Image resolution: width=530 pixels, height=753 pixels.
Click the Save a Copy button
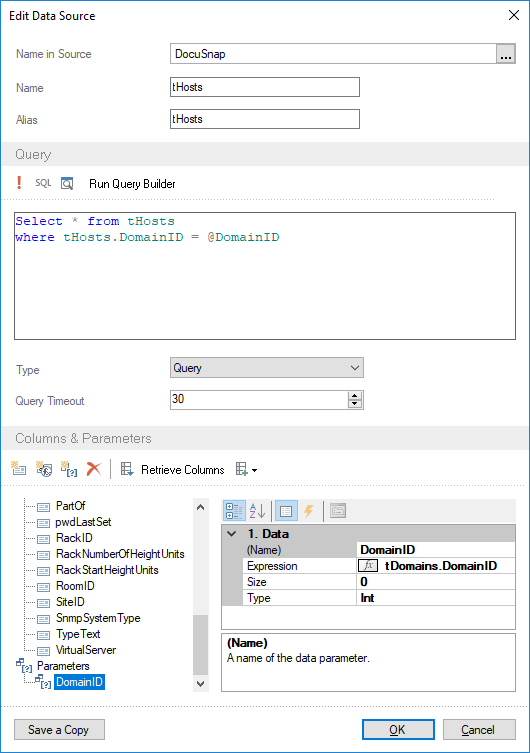59,730
